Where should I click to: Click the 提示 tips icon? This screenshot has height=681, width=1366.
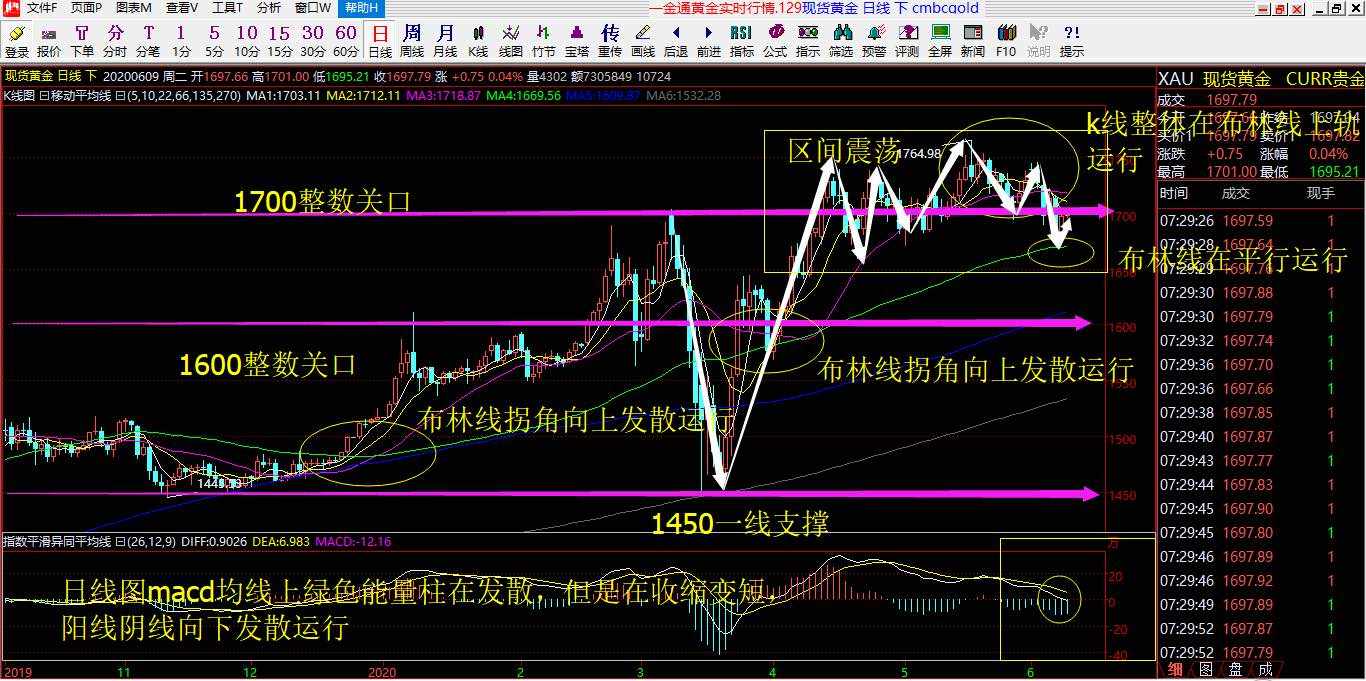coord(1072,41)
